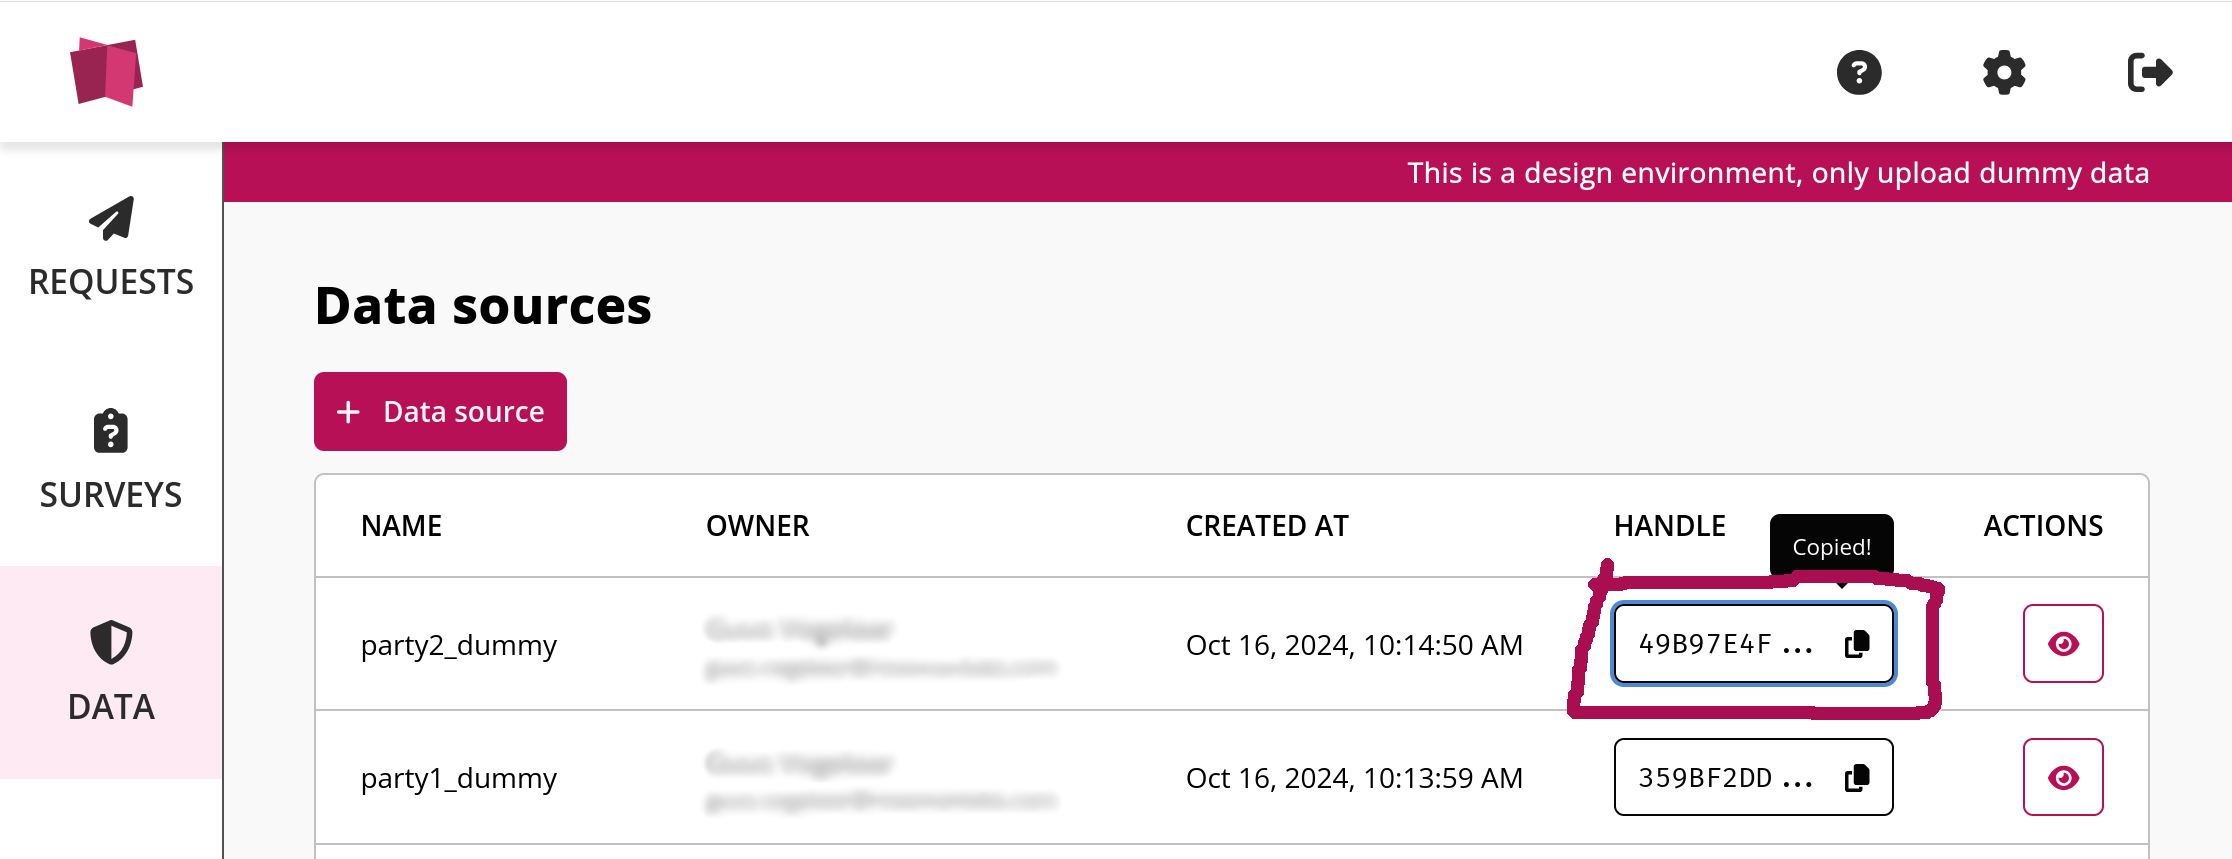2232x859 pixels.
Task: Click the party1_dummy name entry
Action: pyautogui.click(x=459, y=778)
